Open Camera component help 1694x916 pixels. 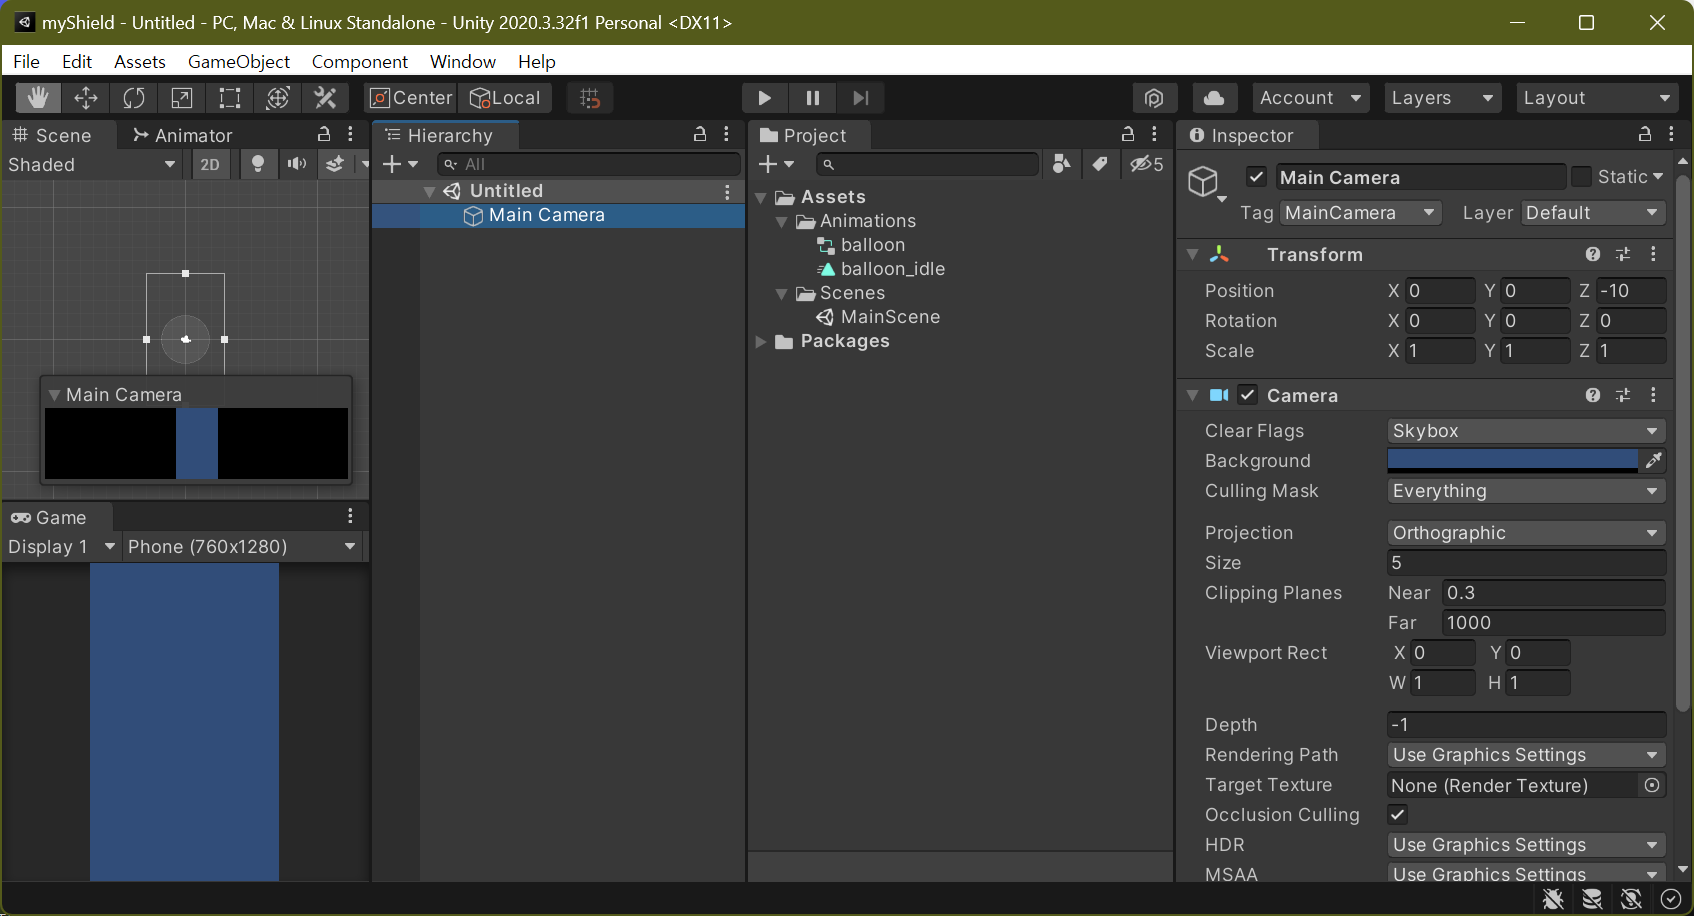(x=1593, y=395)
